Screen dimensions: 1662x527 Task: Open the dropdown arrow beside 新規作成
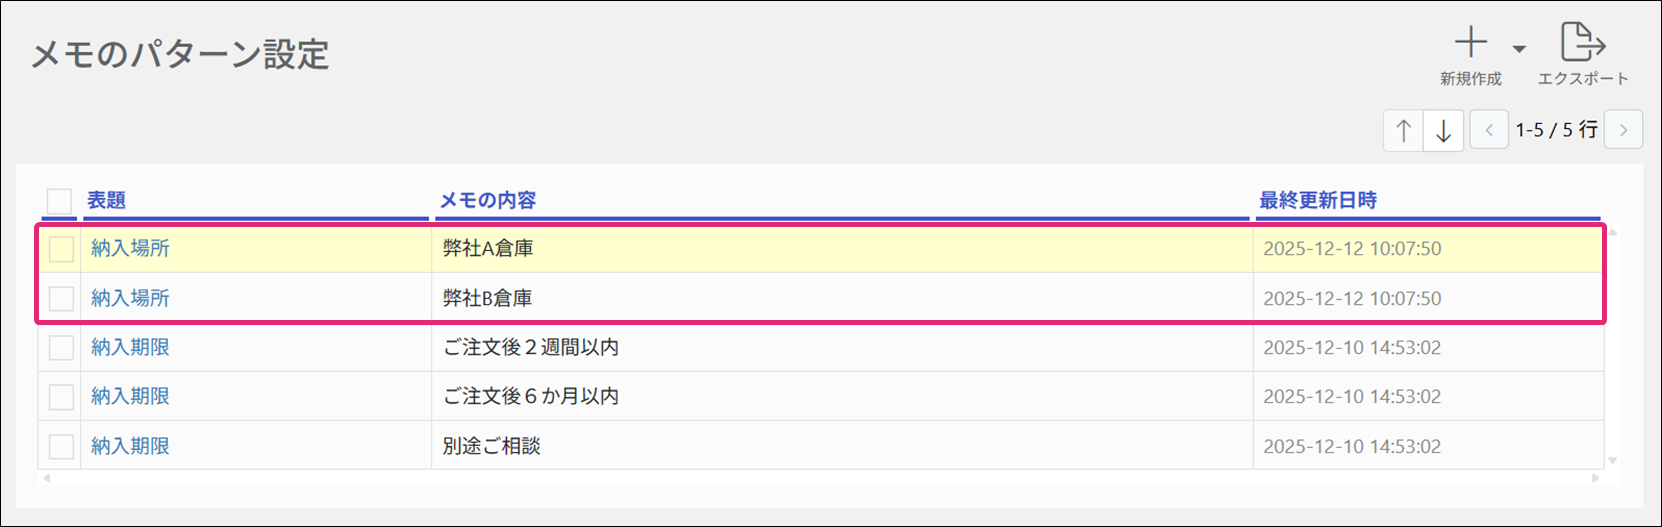pos(1519,49)
